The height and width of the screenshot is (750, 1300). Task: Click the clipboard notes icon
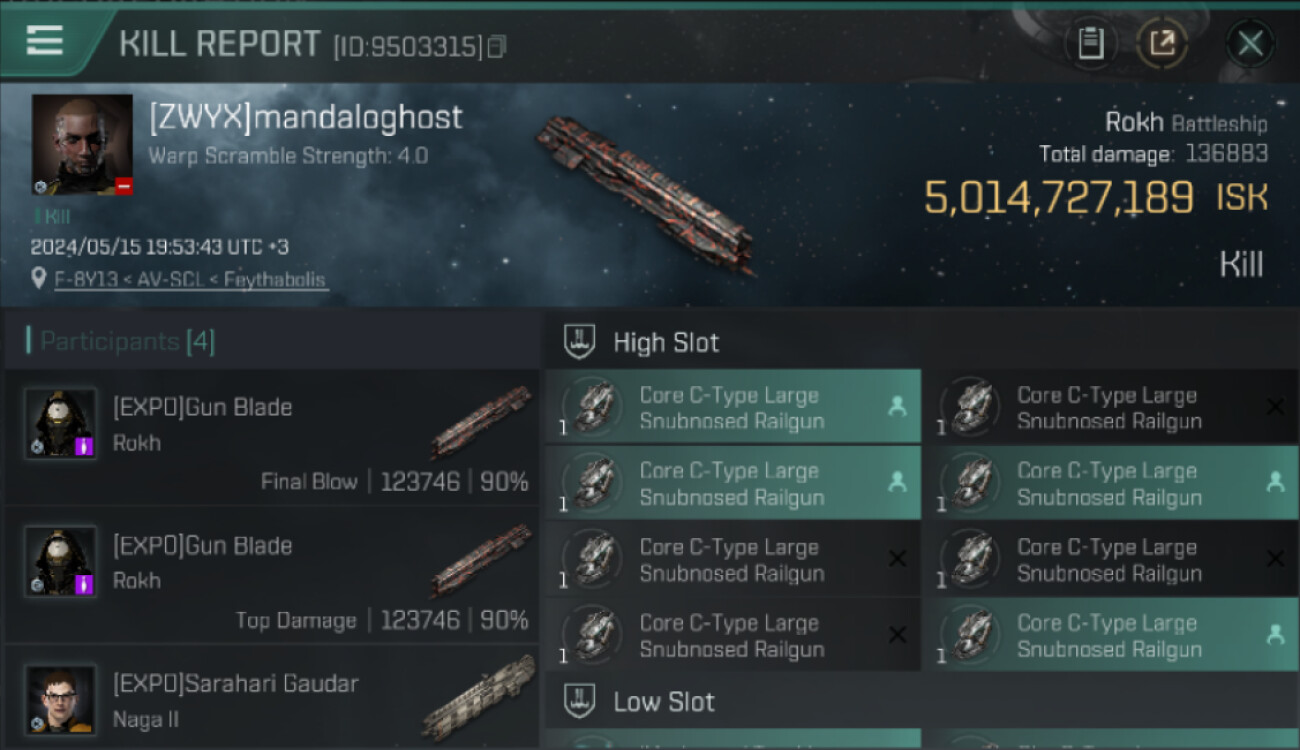pos(1091,43)
